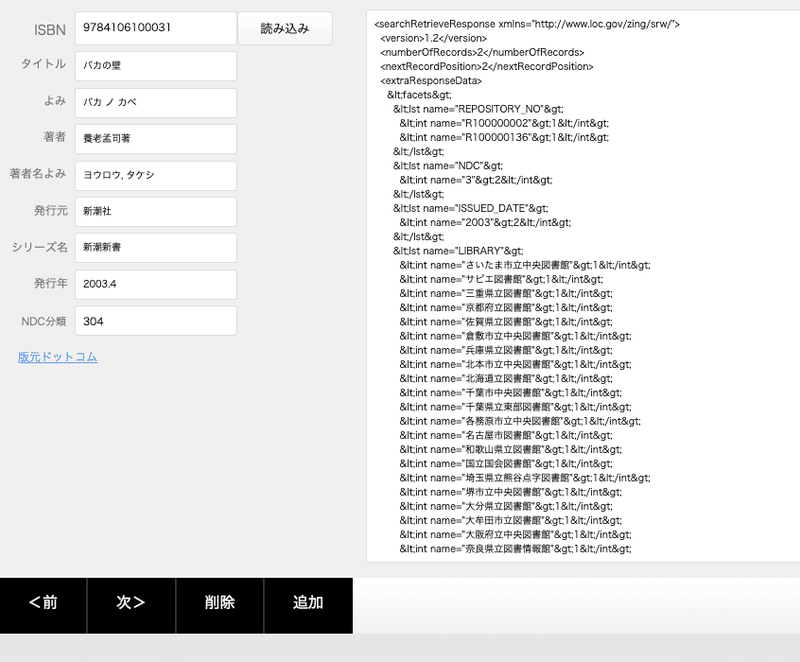The image size is (800, 662).
Task: Click the 国立国会図書館 entry line
Action: [506, 464]
